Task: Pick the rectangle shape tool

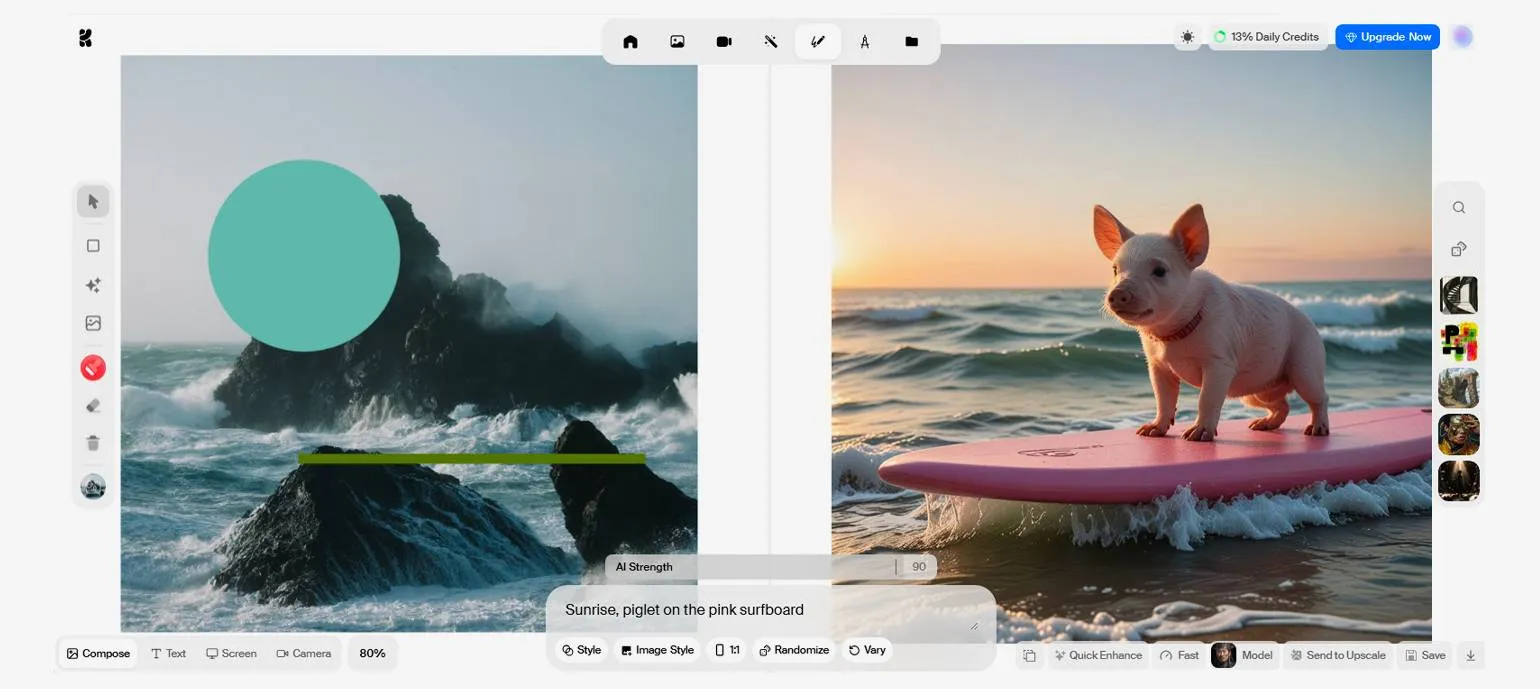Action: click(93, 246)
